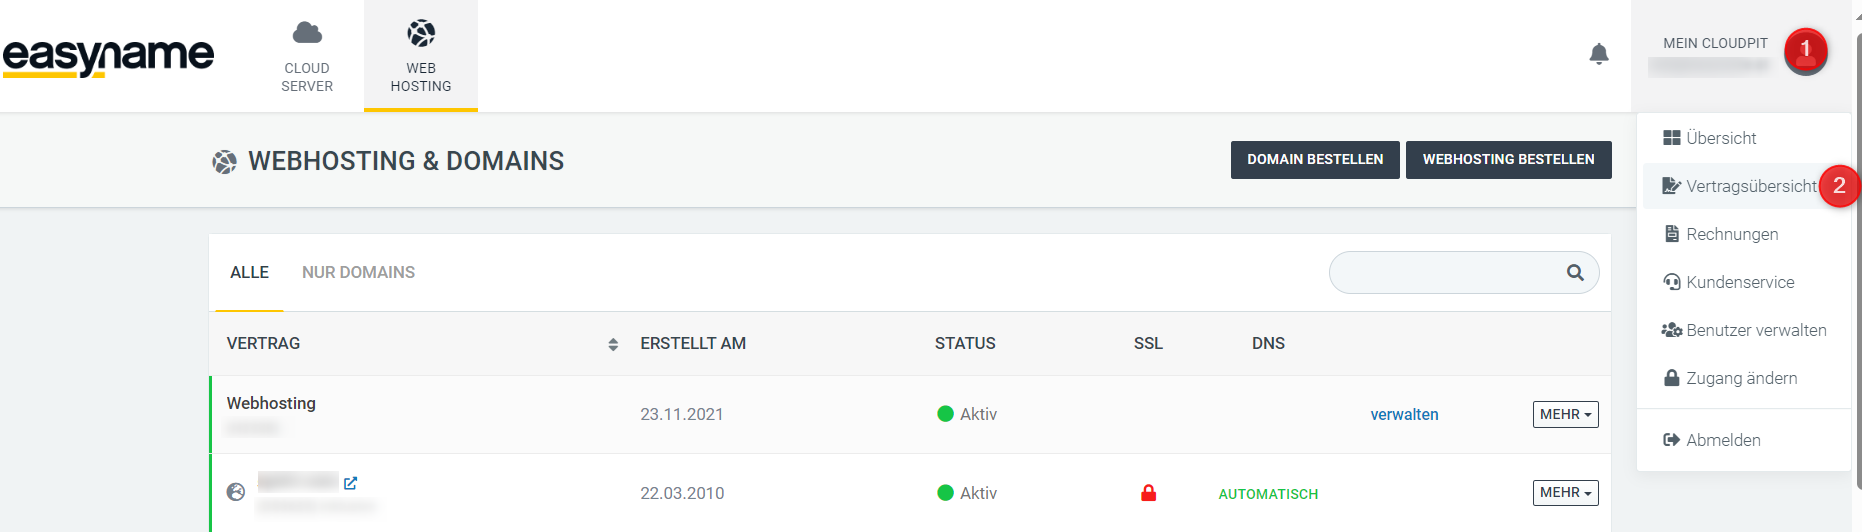Open the notifications bell
The width and height of the screenshot is (1862, 532).
[1599, 54]
